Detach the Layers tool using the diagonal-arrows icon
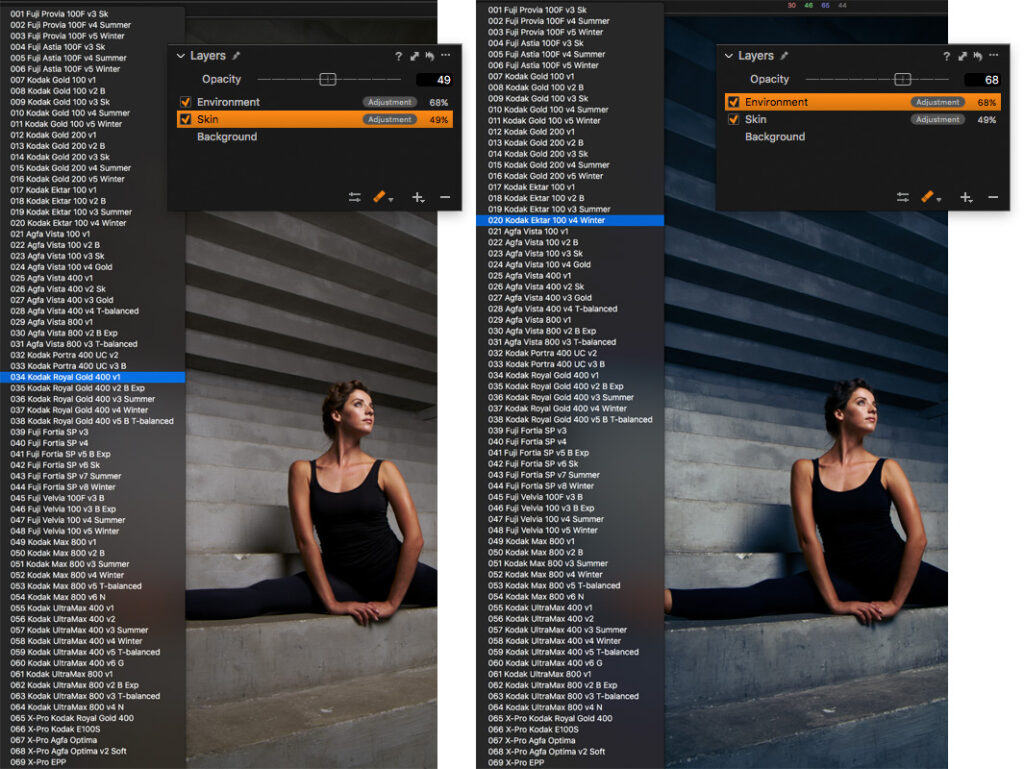This screenshot has width=1024, height=769. (x=414, y=56)
